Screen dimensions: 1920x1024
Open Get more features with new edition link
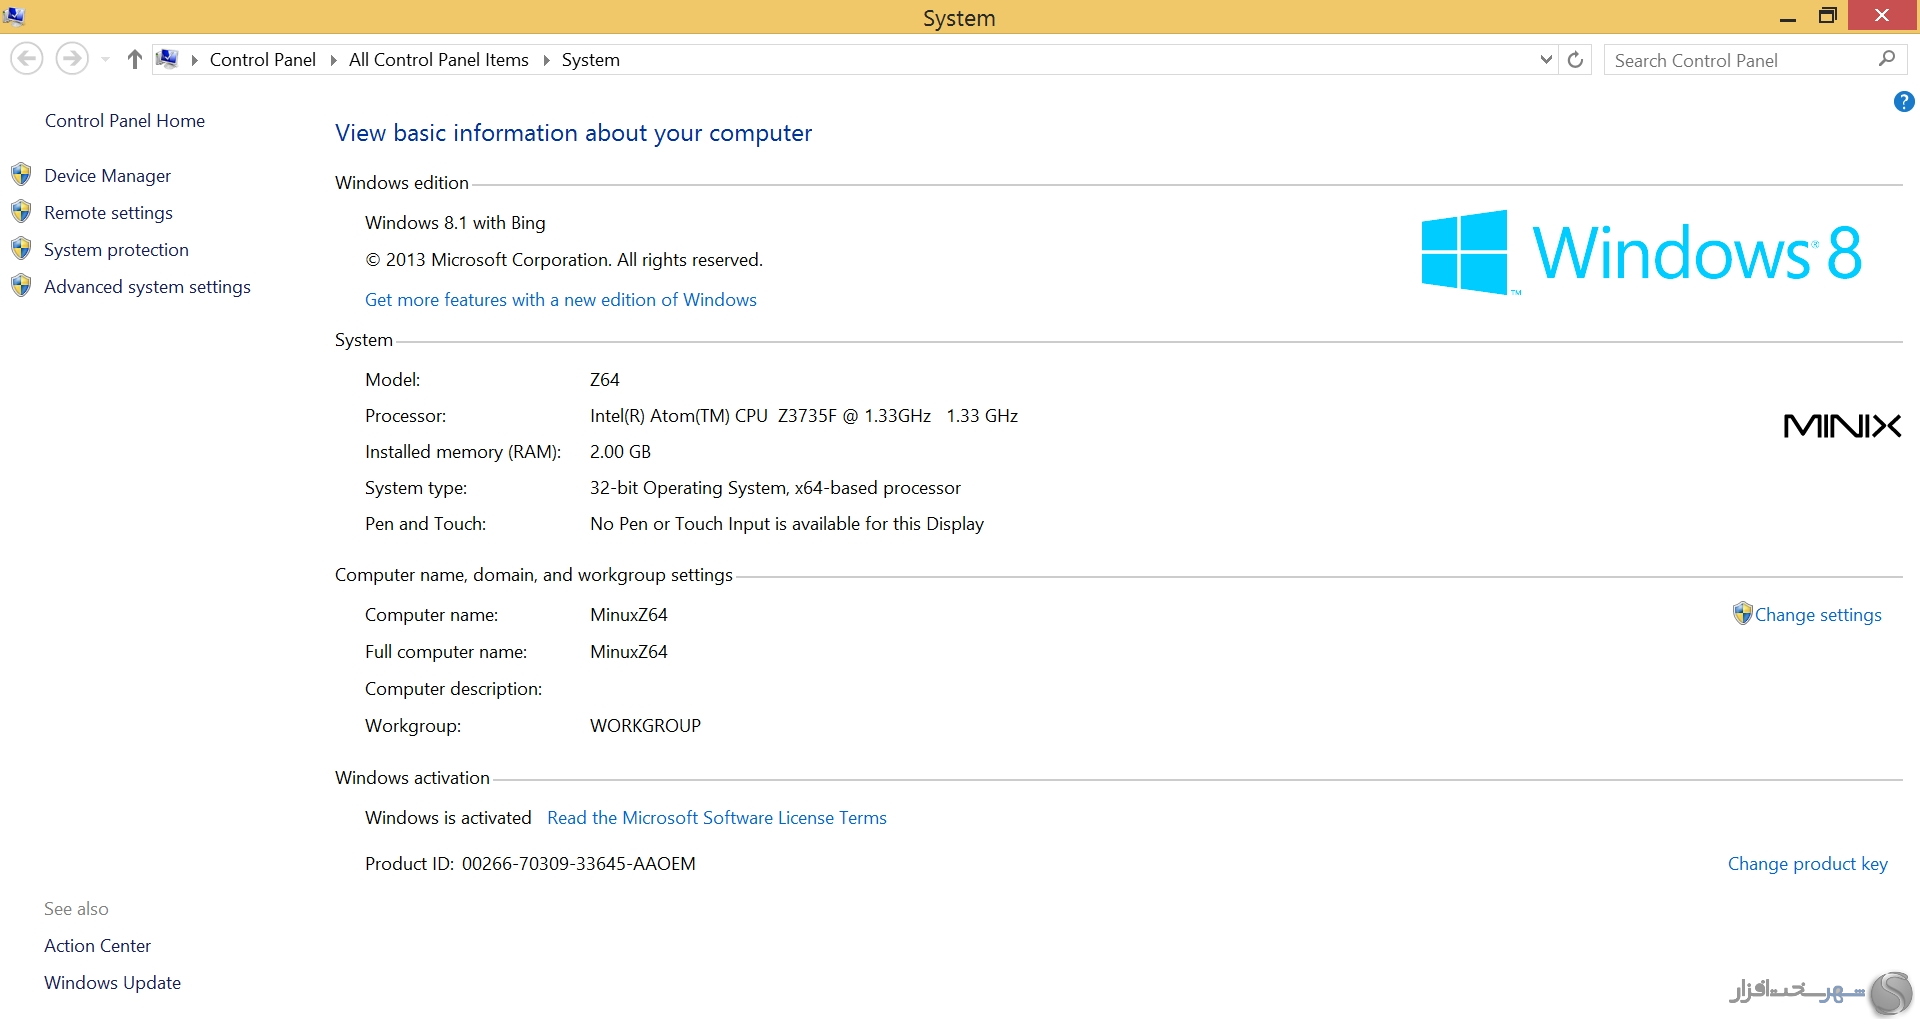[560, 300]
